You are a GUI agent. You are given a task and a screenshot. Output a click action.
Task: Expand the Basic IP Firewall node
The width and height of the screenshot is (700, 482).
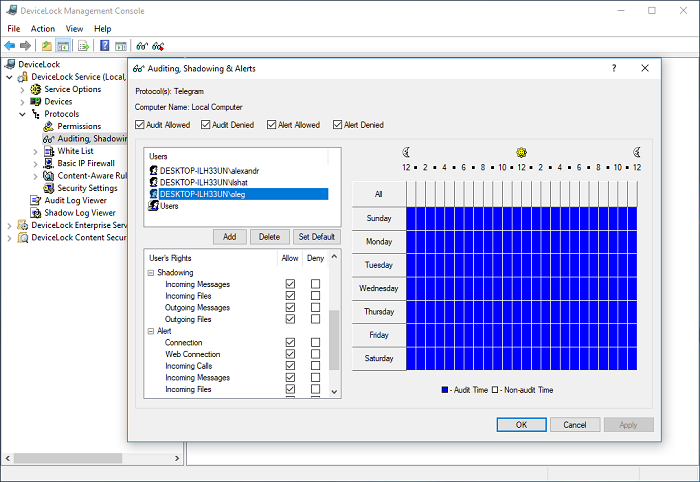point(35,164)
